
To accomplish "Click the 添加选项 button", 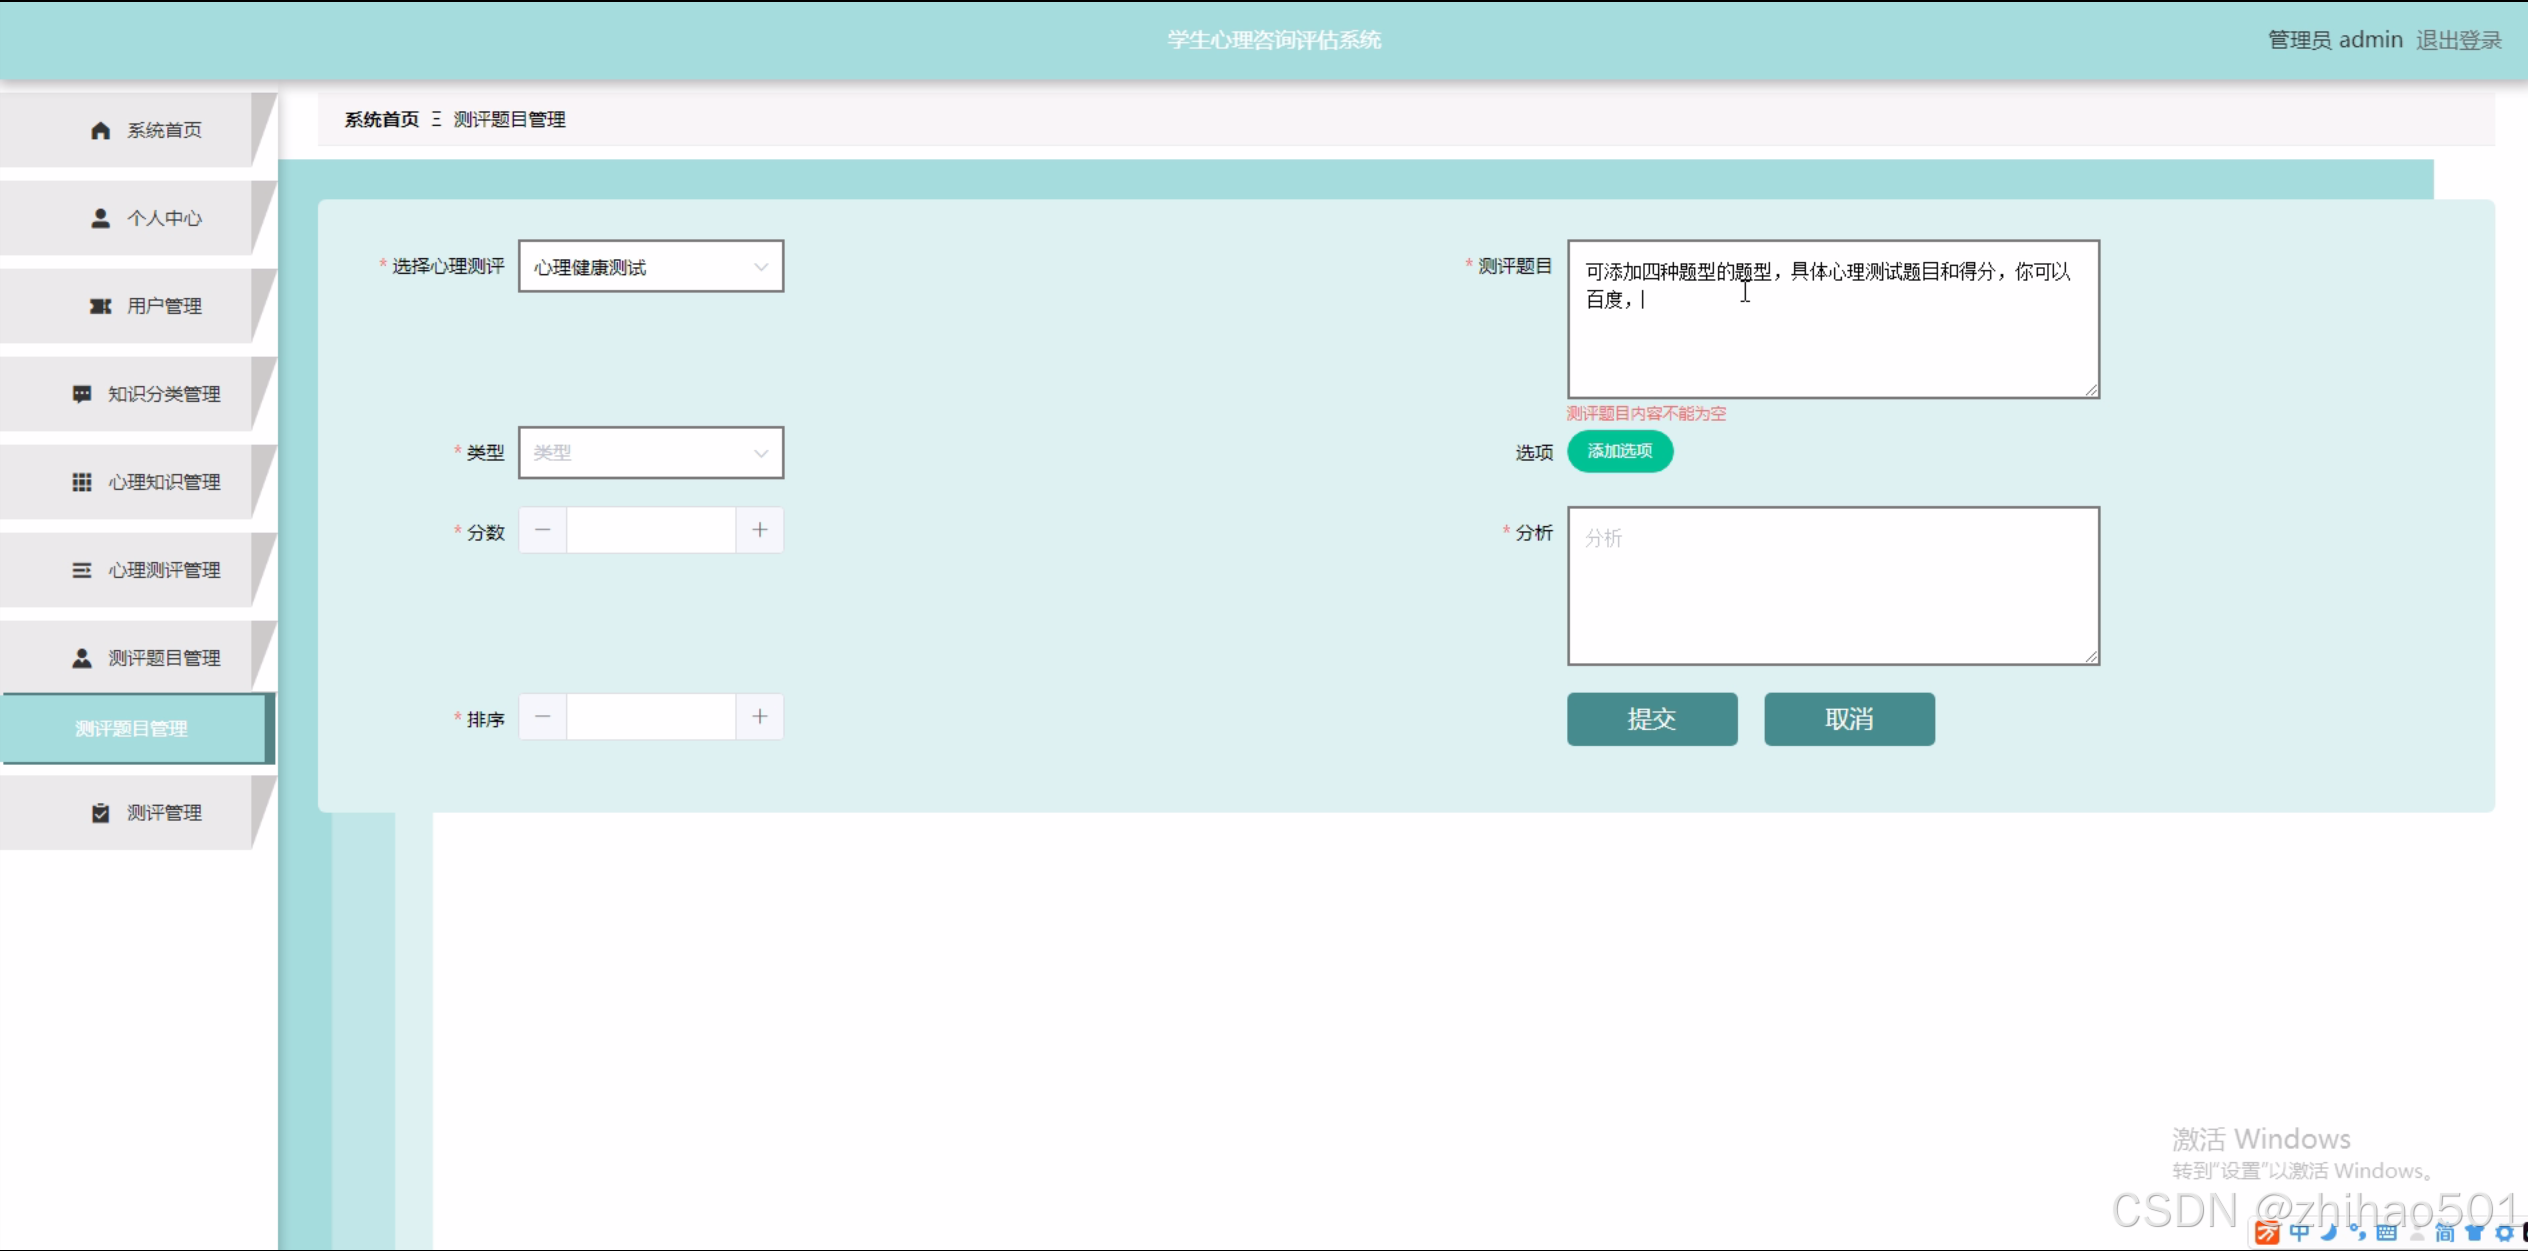I will (x=1619, y=451).
